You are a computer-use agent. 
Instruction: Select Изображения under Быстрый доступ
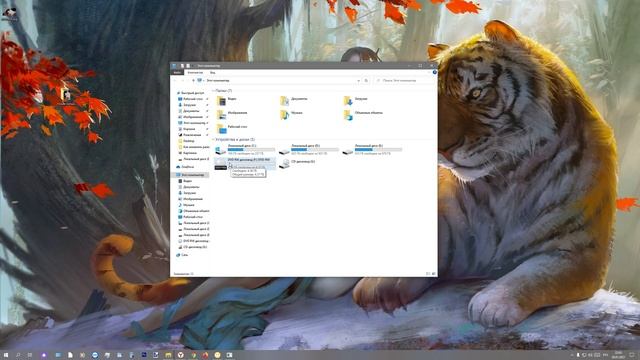pos(193,117)
